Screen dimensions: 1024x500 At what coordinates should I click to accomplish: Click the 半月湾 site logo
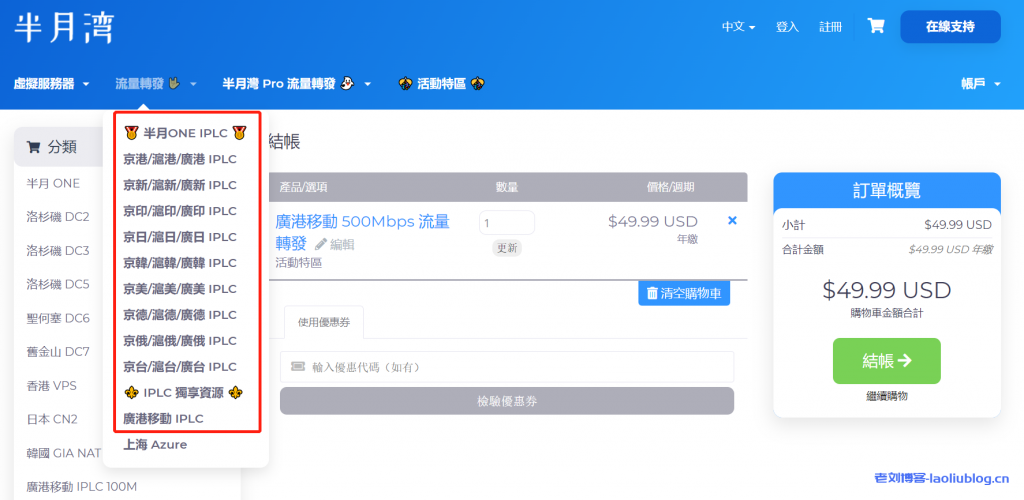point(64,27)
